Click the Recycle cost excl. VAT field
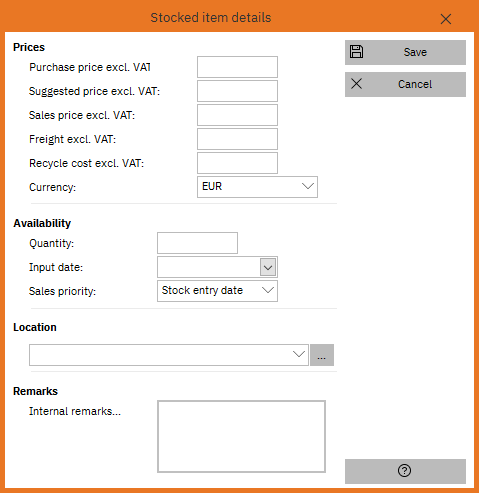 pos(237,163)
